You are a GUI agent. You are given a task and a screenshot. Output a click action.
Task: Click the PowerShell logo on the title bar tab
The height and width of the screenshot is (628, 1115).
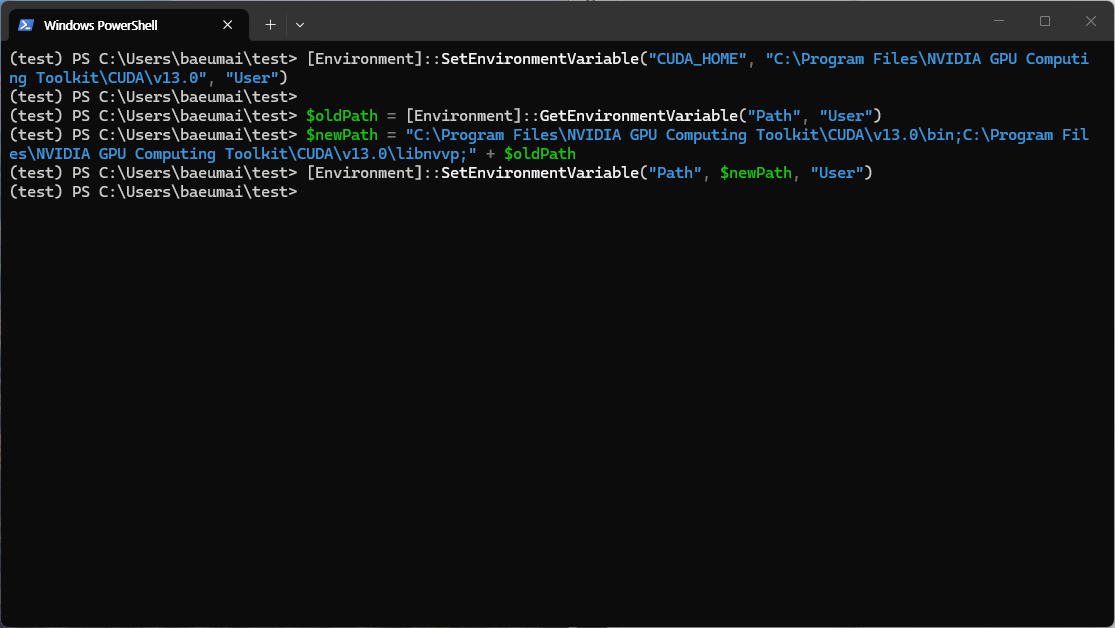tap(24, 24)
